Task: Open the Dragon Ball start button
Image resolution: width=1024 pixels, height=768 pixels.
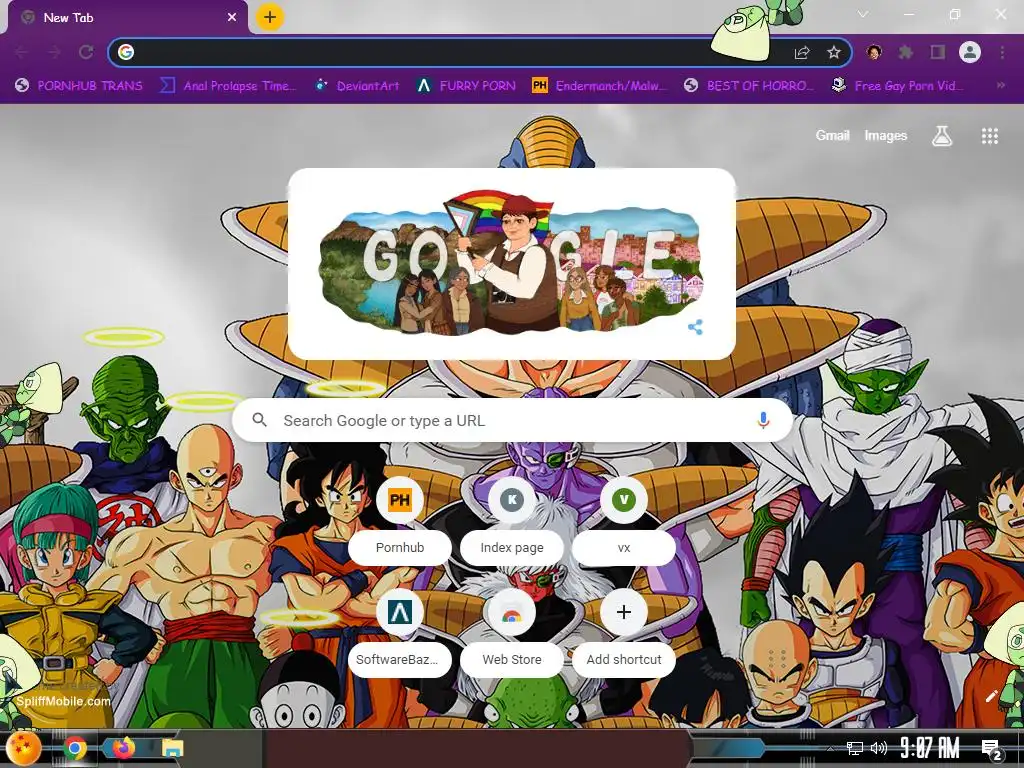Action: click(24, 748)
